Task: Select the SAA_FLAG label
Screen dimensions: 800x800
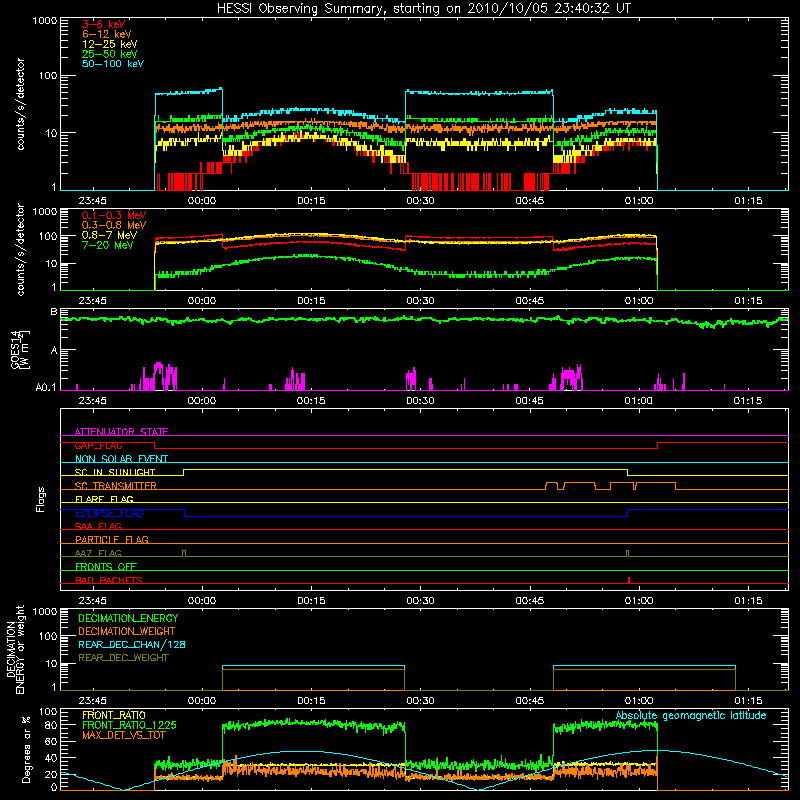Action: point(98,526)
